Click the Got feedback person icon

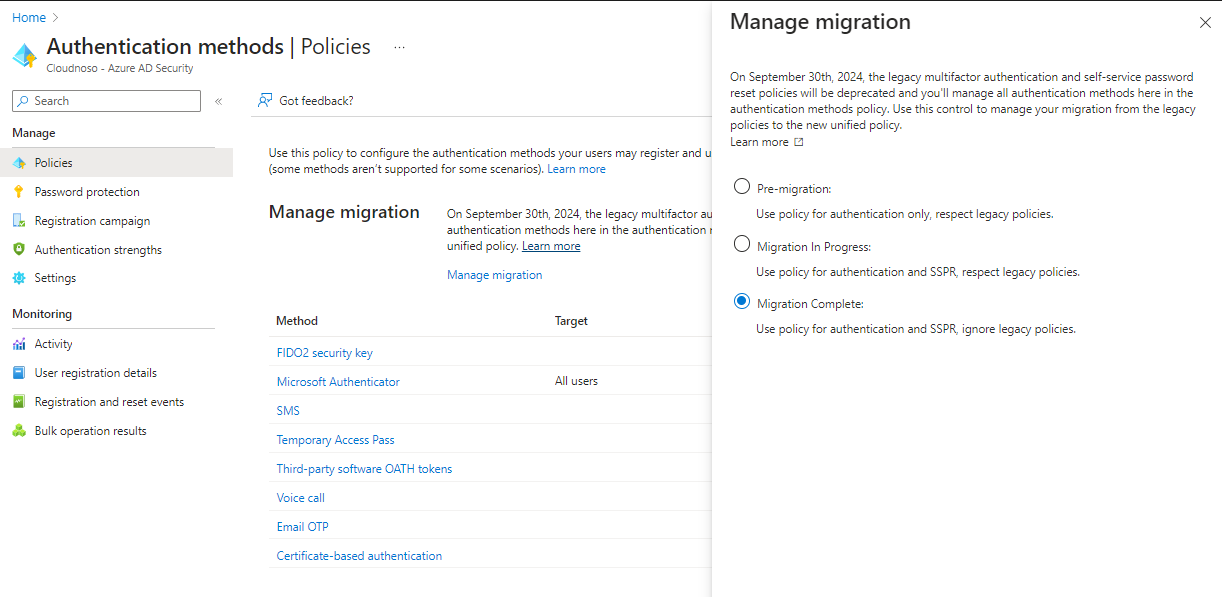tap(265, 100)
